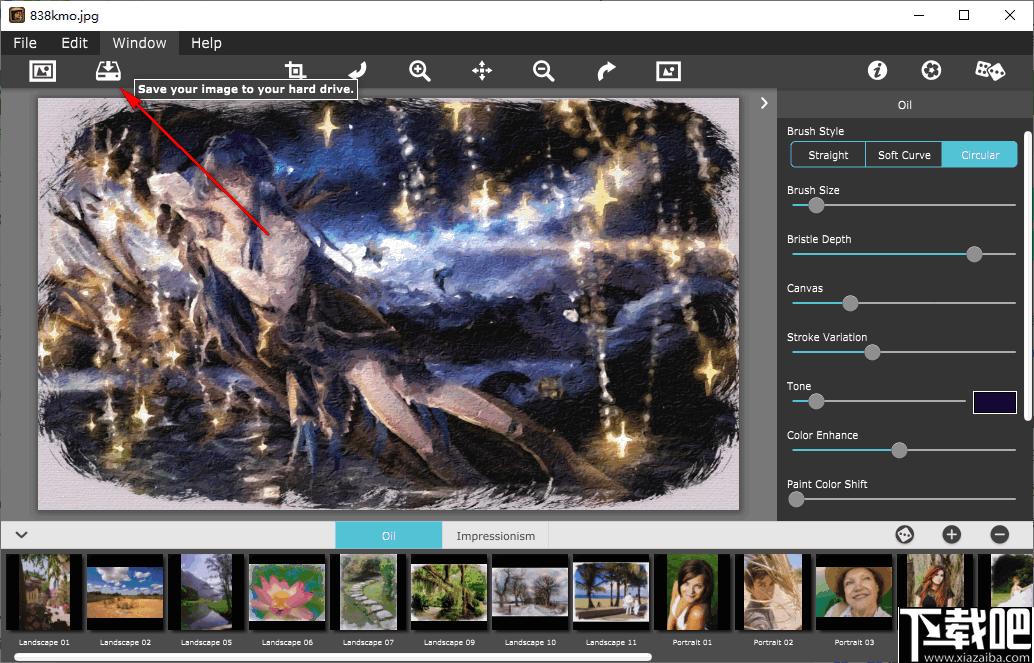1034x663 pixels.
Task: Click the zoom in magnifier icon
Action: 419,71
